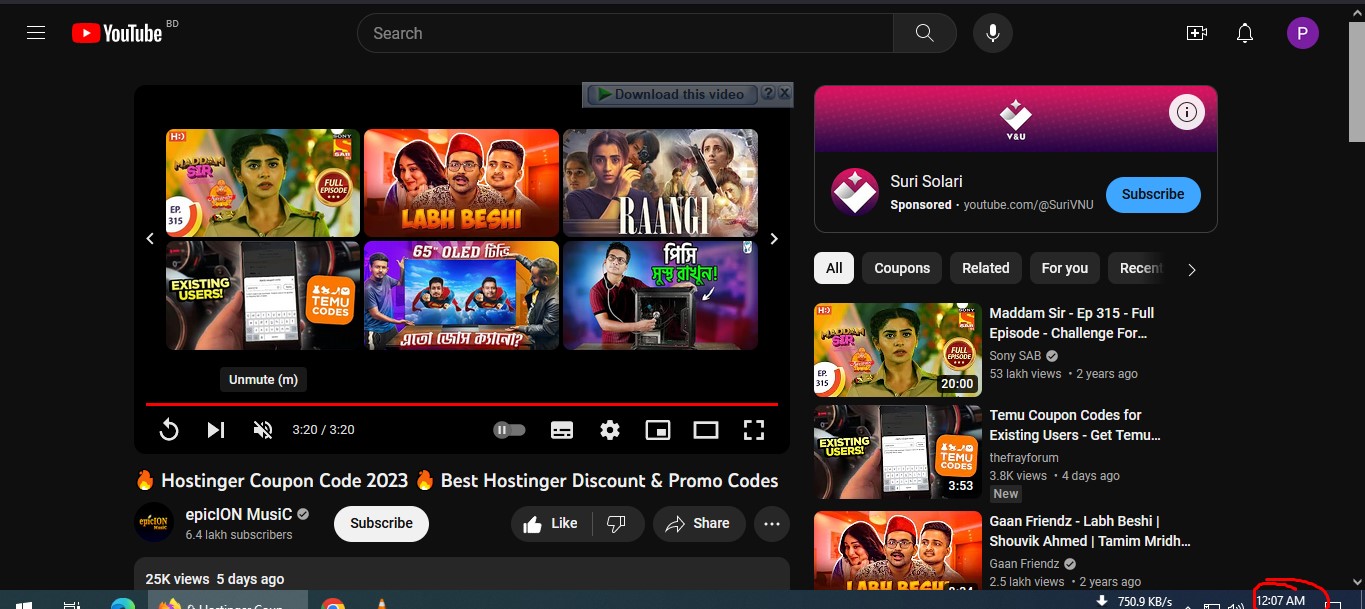Image resolution: width=1365 pixels, height=609 pixels.
Task: Open the epicION MusiC channel name
Action: click(x=239, y=514)
